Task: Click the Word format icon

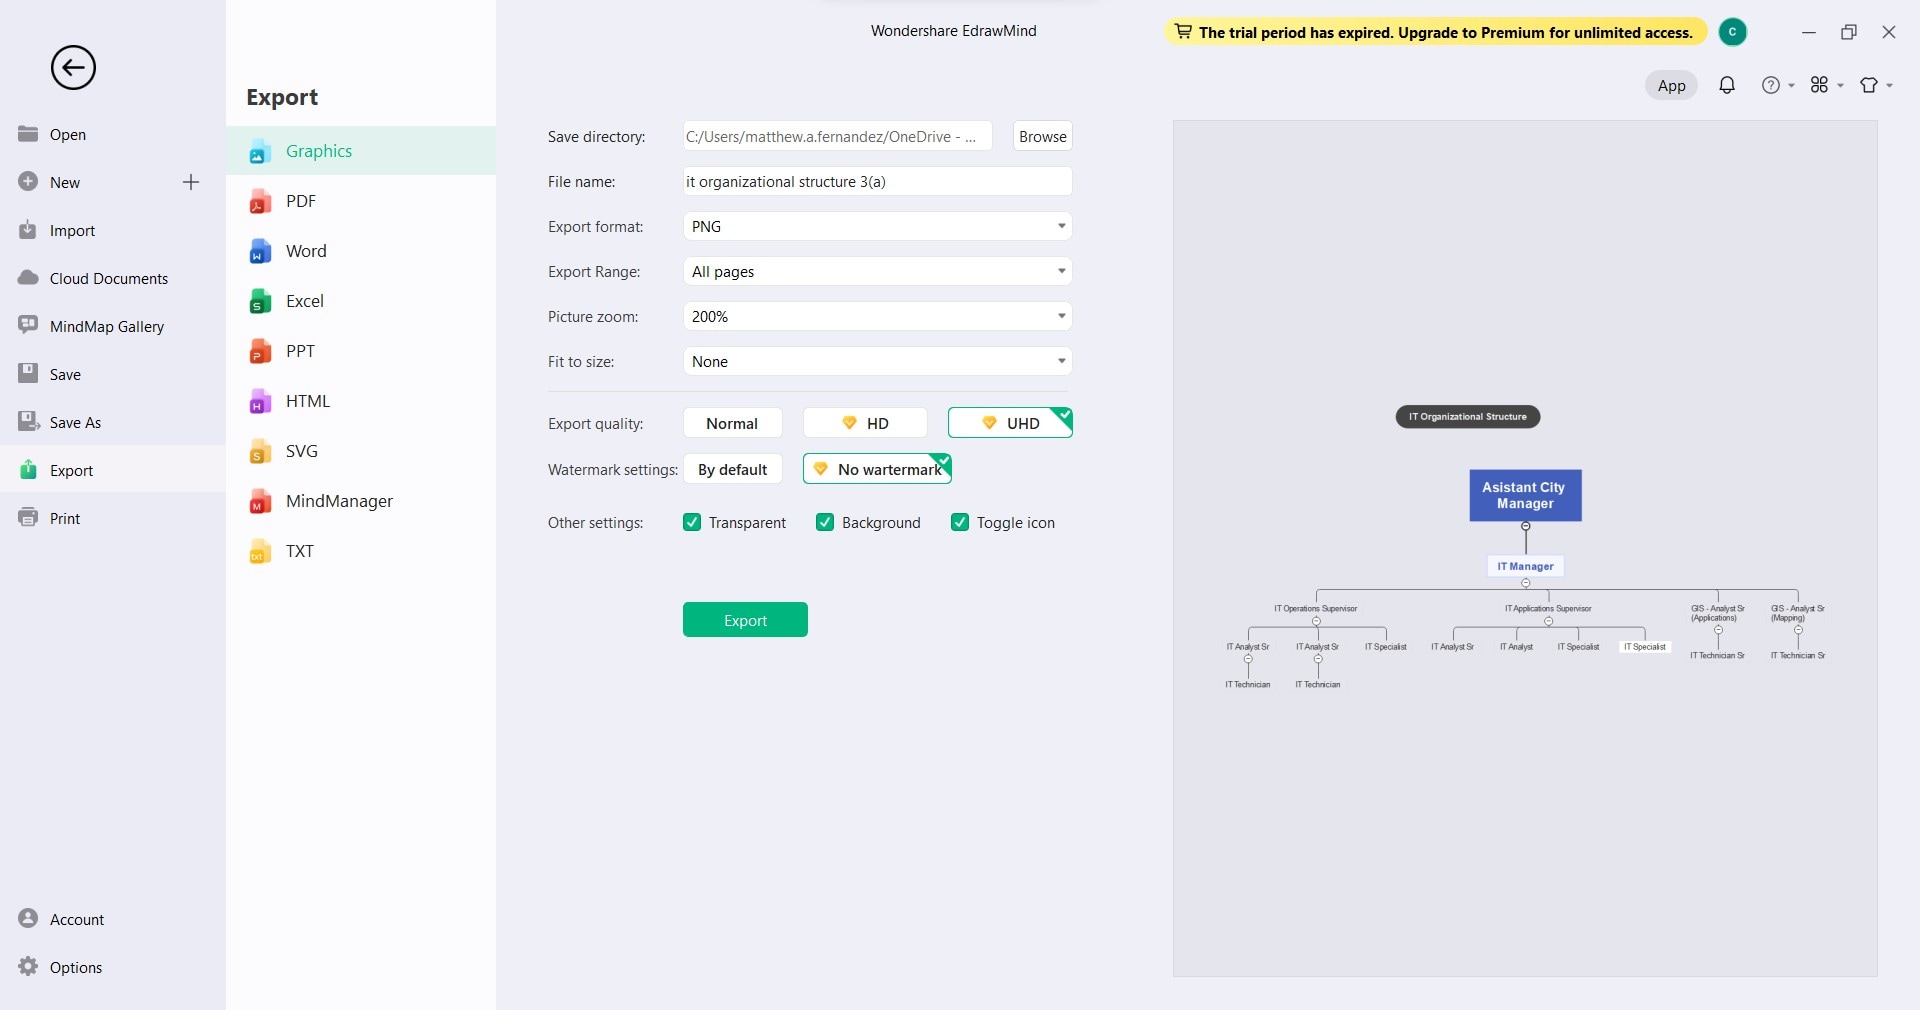Action: (260, 251)
